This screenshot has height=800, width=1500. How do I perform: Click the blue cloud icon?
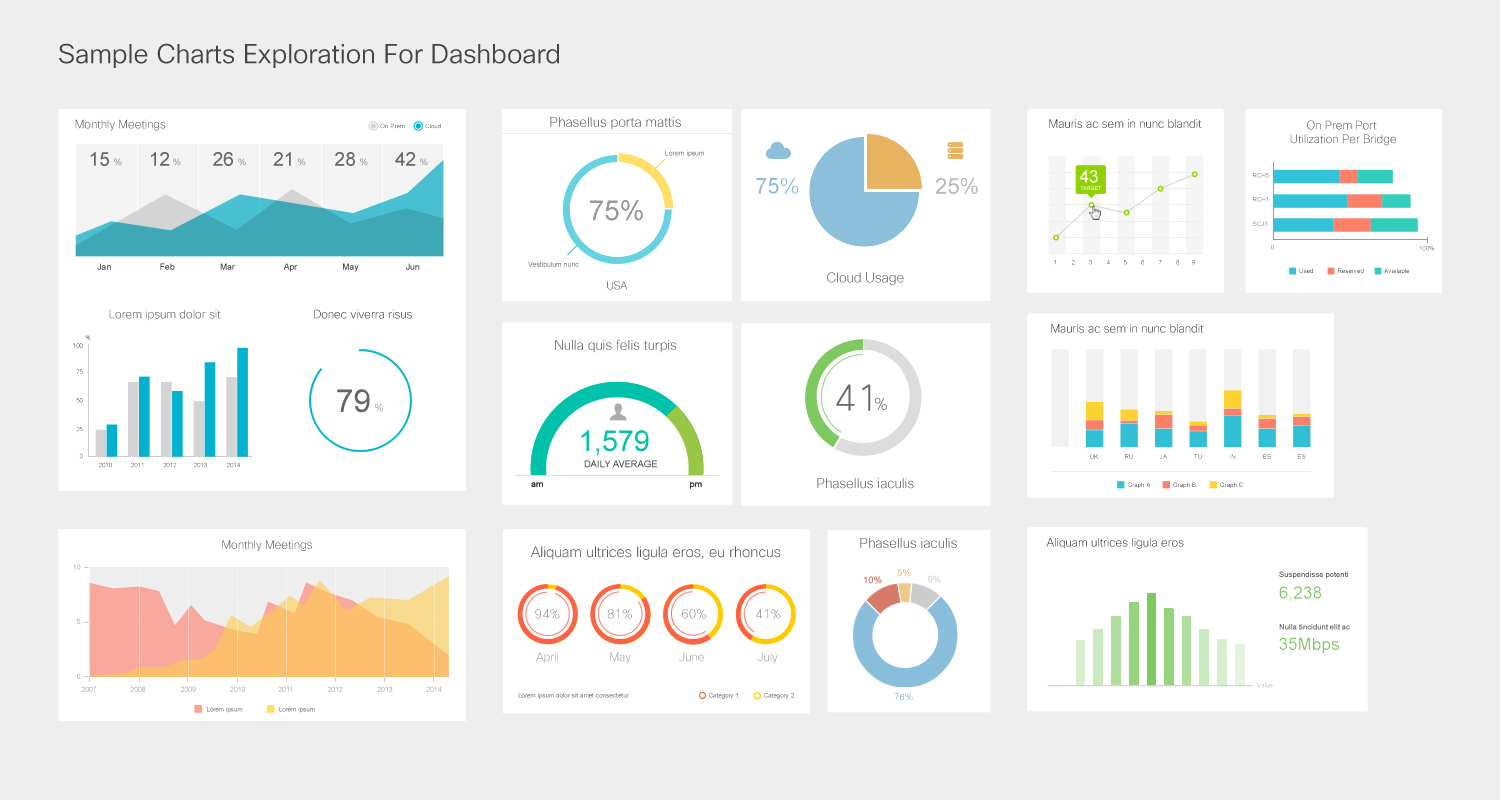pos(778,151)
